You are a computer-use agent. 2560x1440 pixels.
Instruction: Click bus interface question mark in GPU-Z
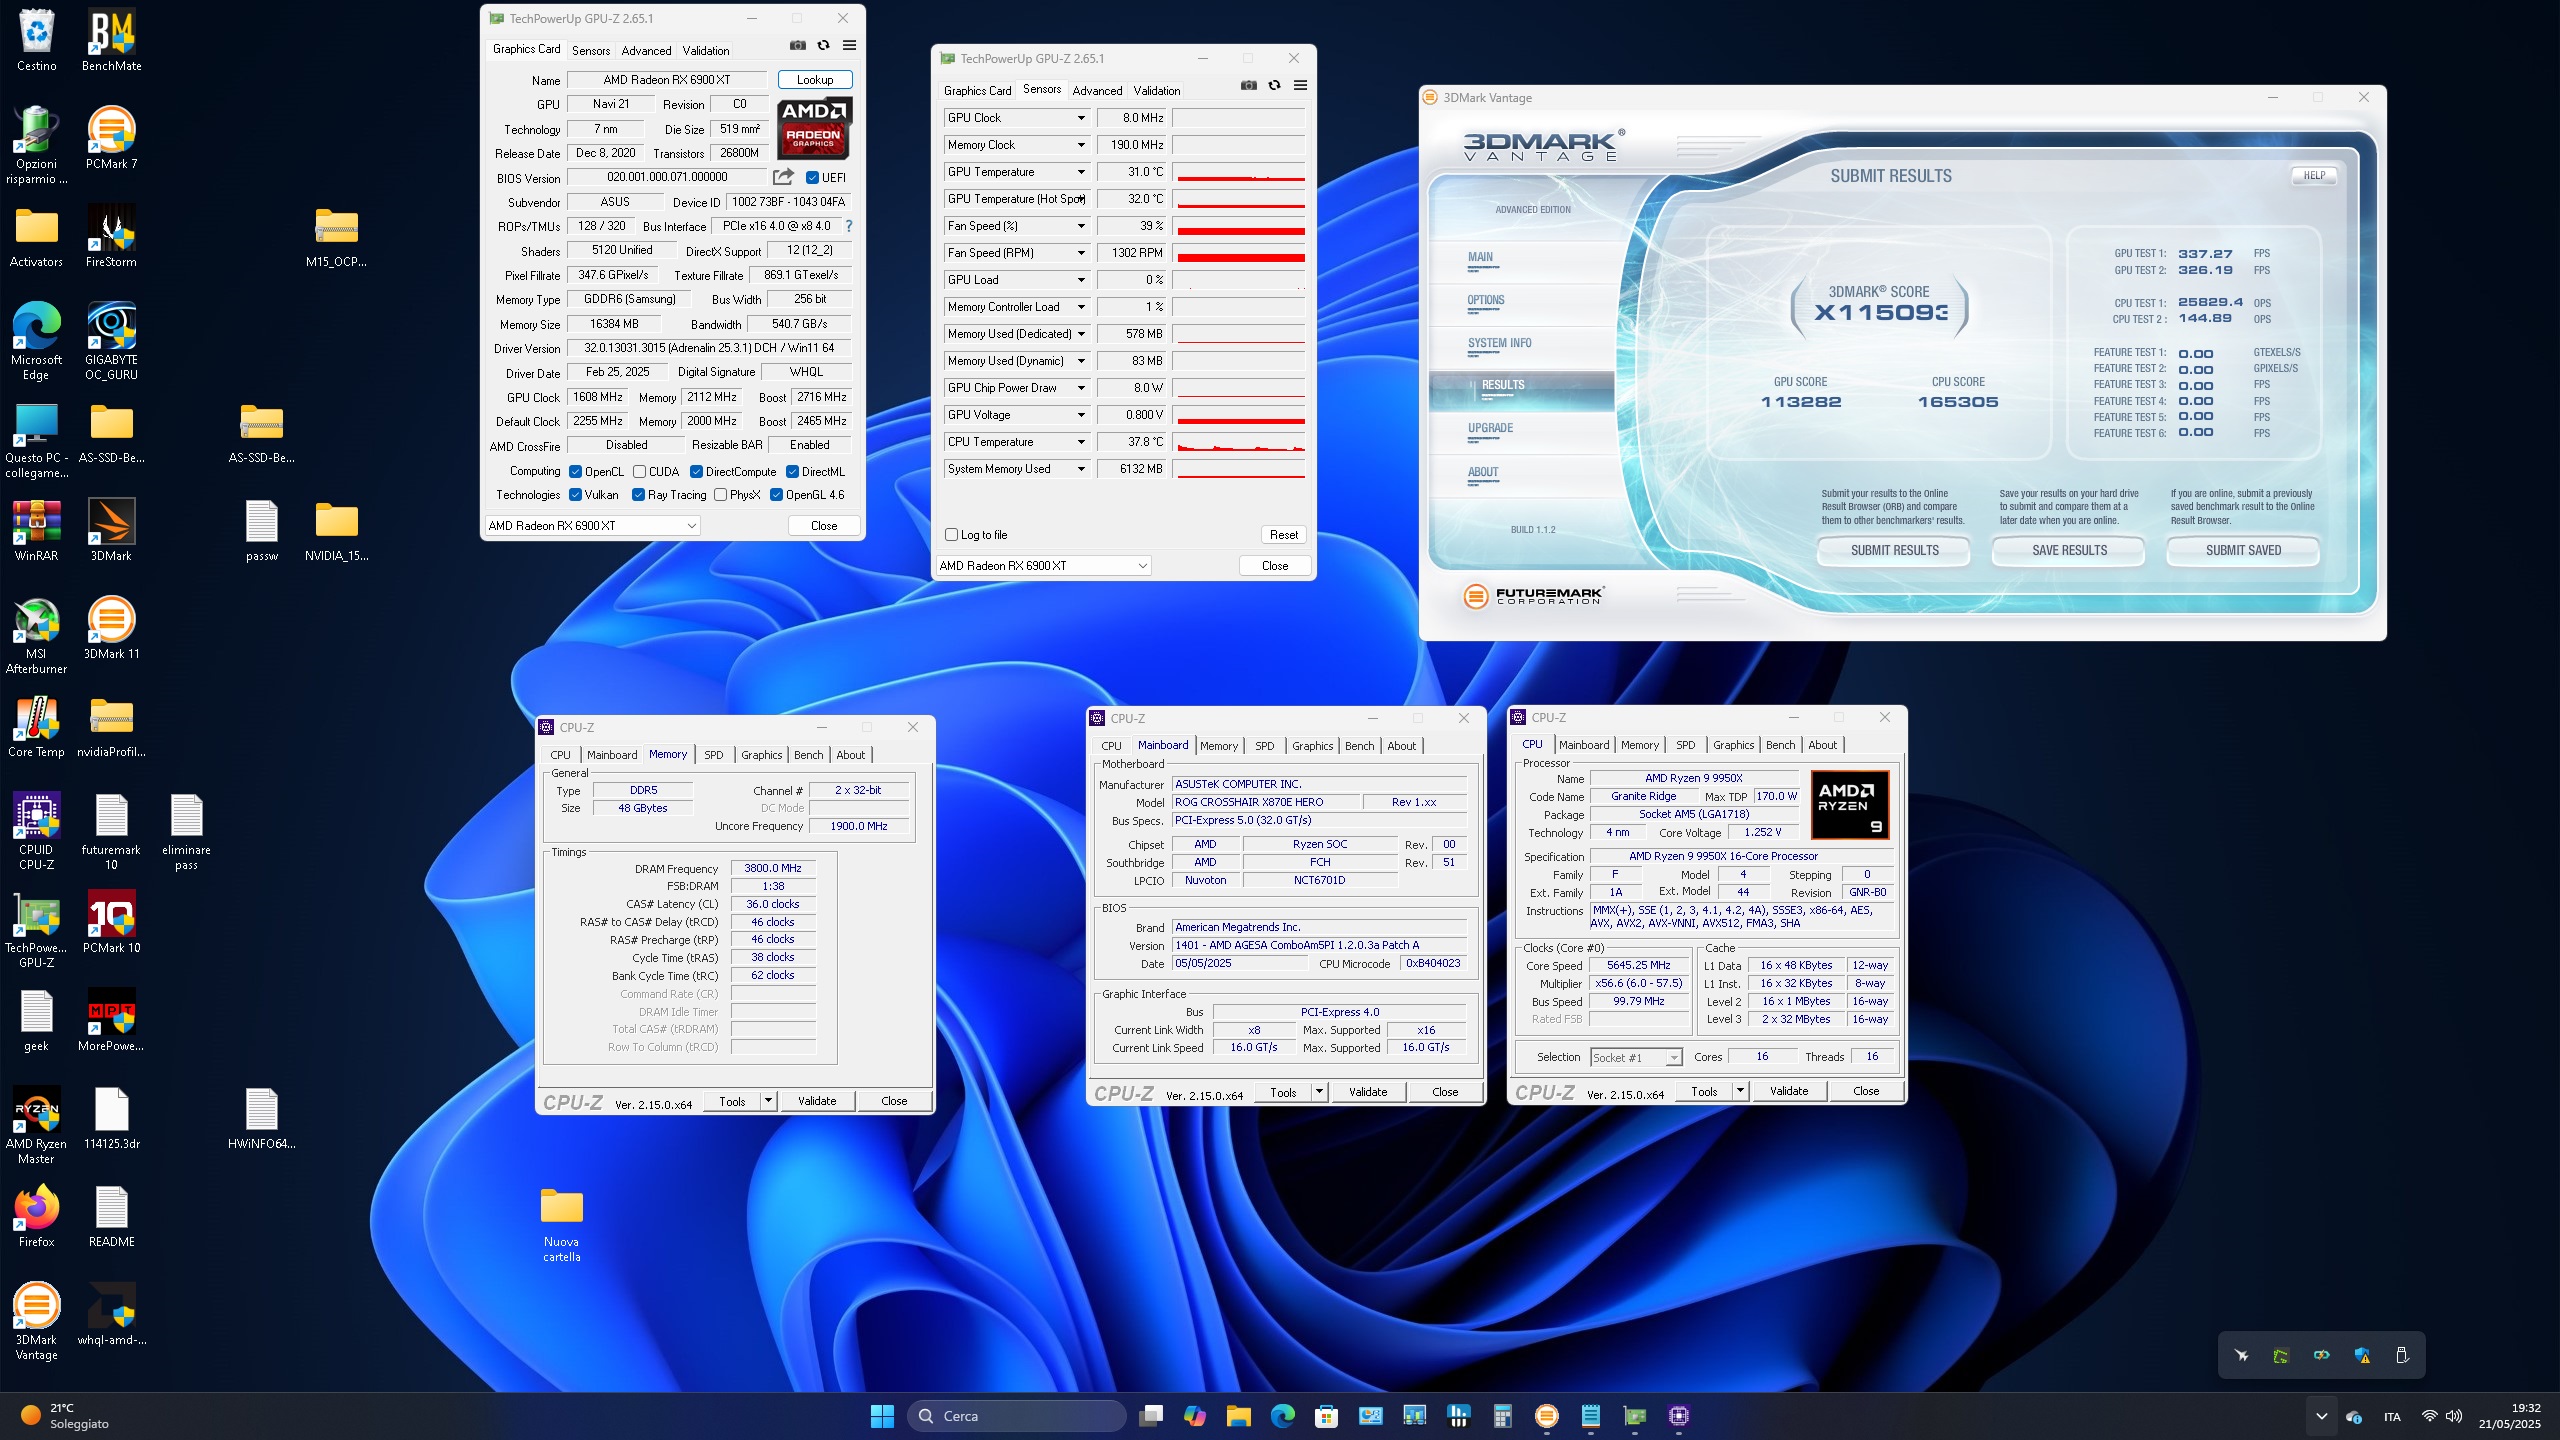click(849, 226)
